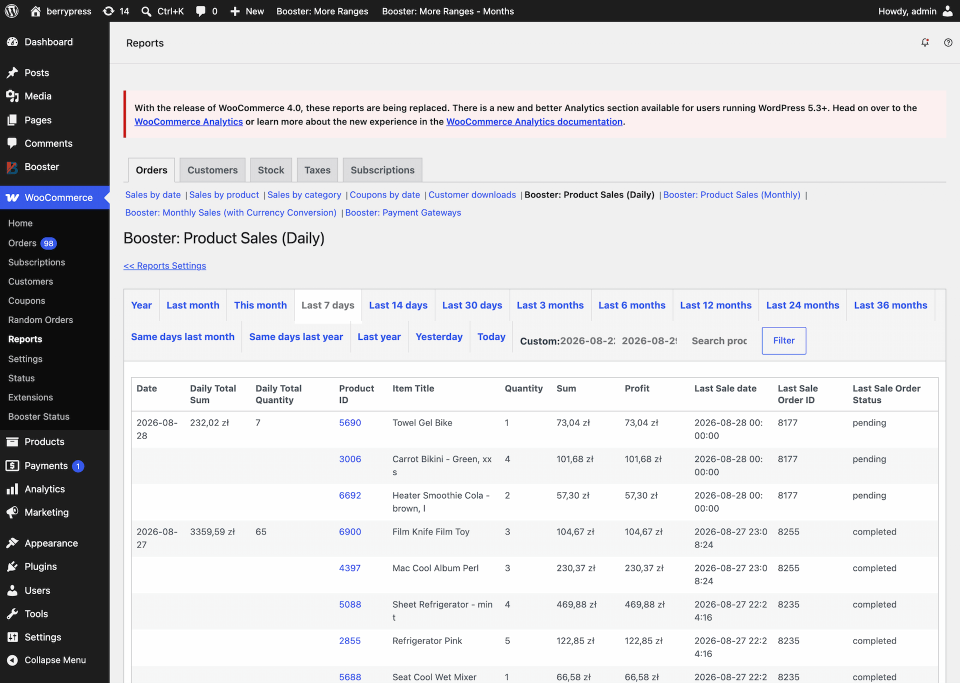Open the activity notifications bell icon
The width and height of the screenshot is (960, 683).
click(x=925, y=42)
